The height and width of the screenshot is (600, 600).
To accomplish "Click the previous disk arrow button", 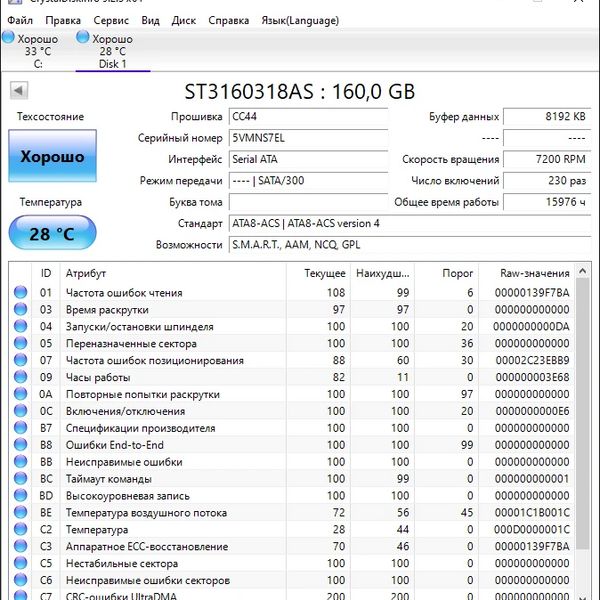I will 18,91.
